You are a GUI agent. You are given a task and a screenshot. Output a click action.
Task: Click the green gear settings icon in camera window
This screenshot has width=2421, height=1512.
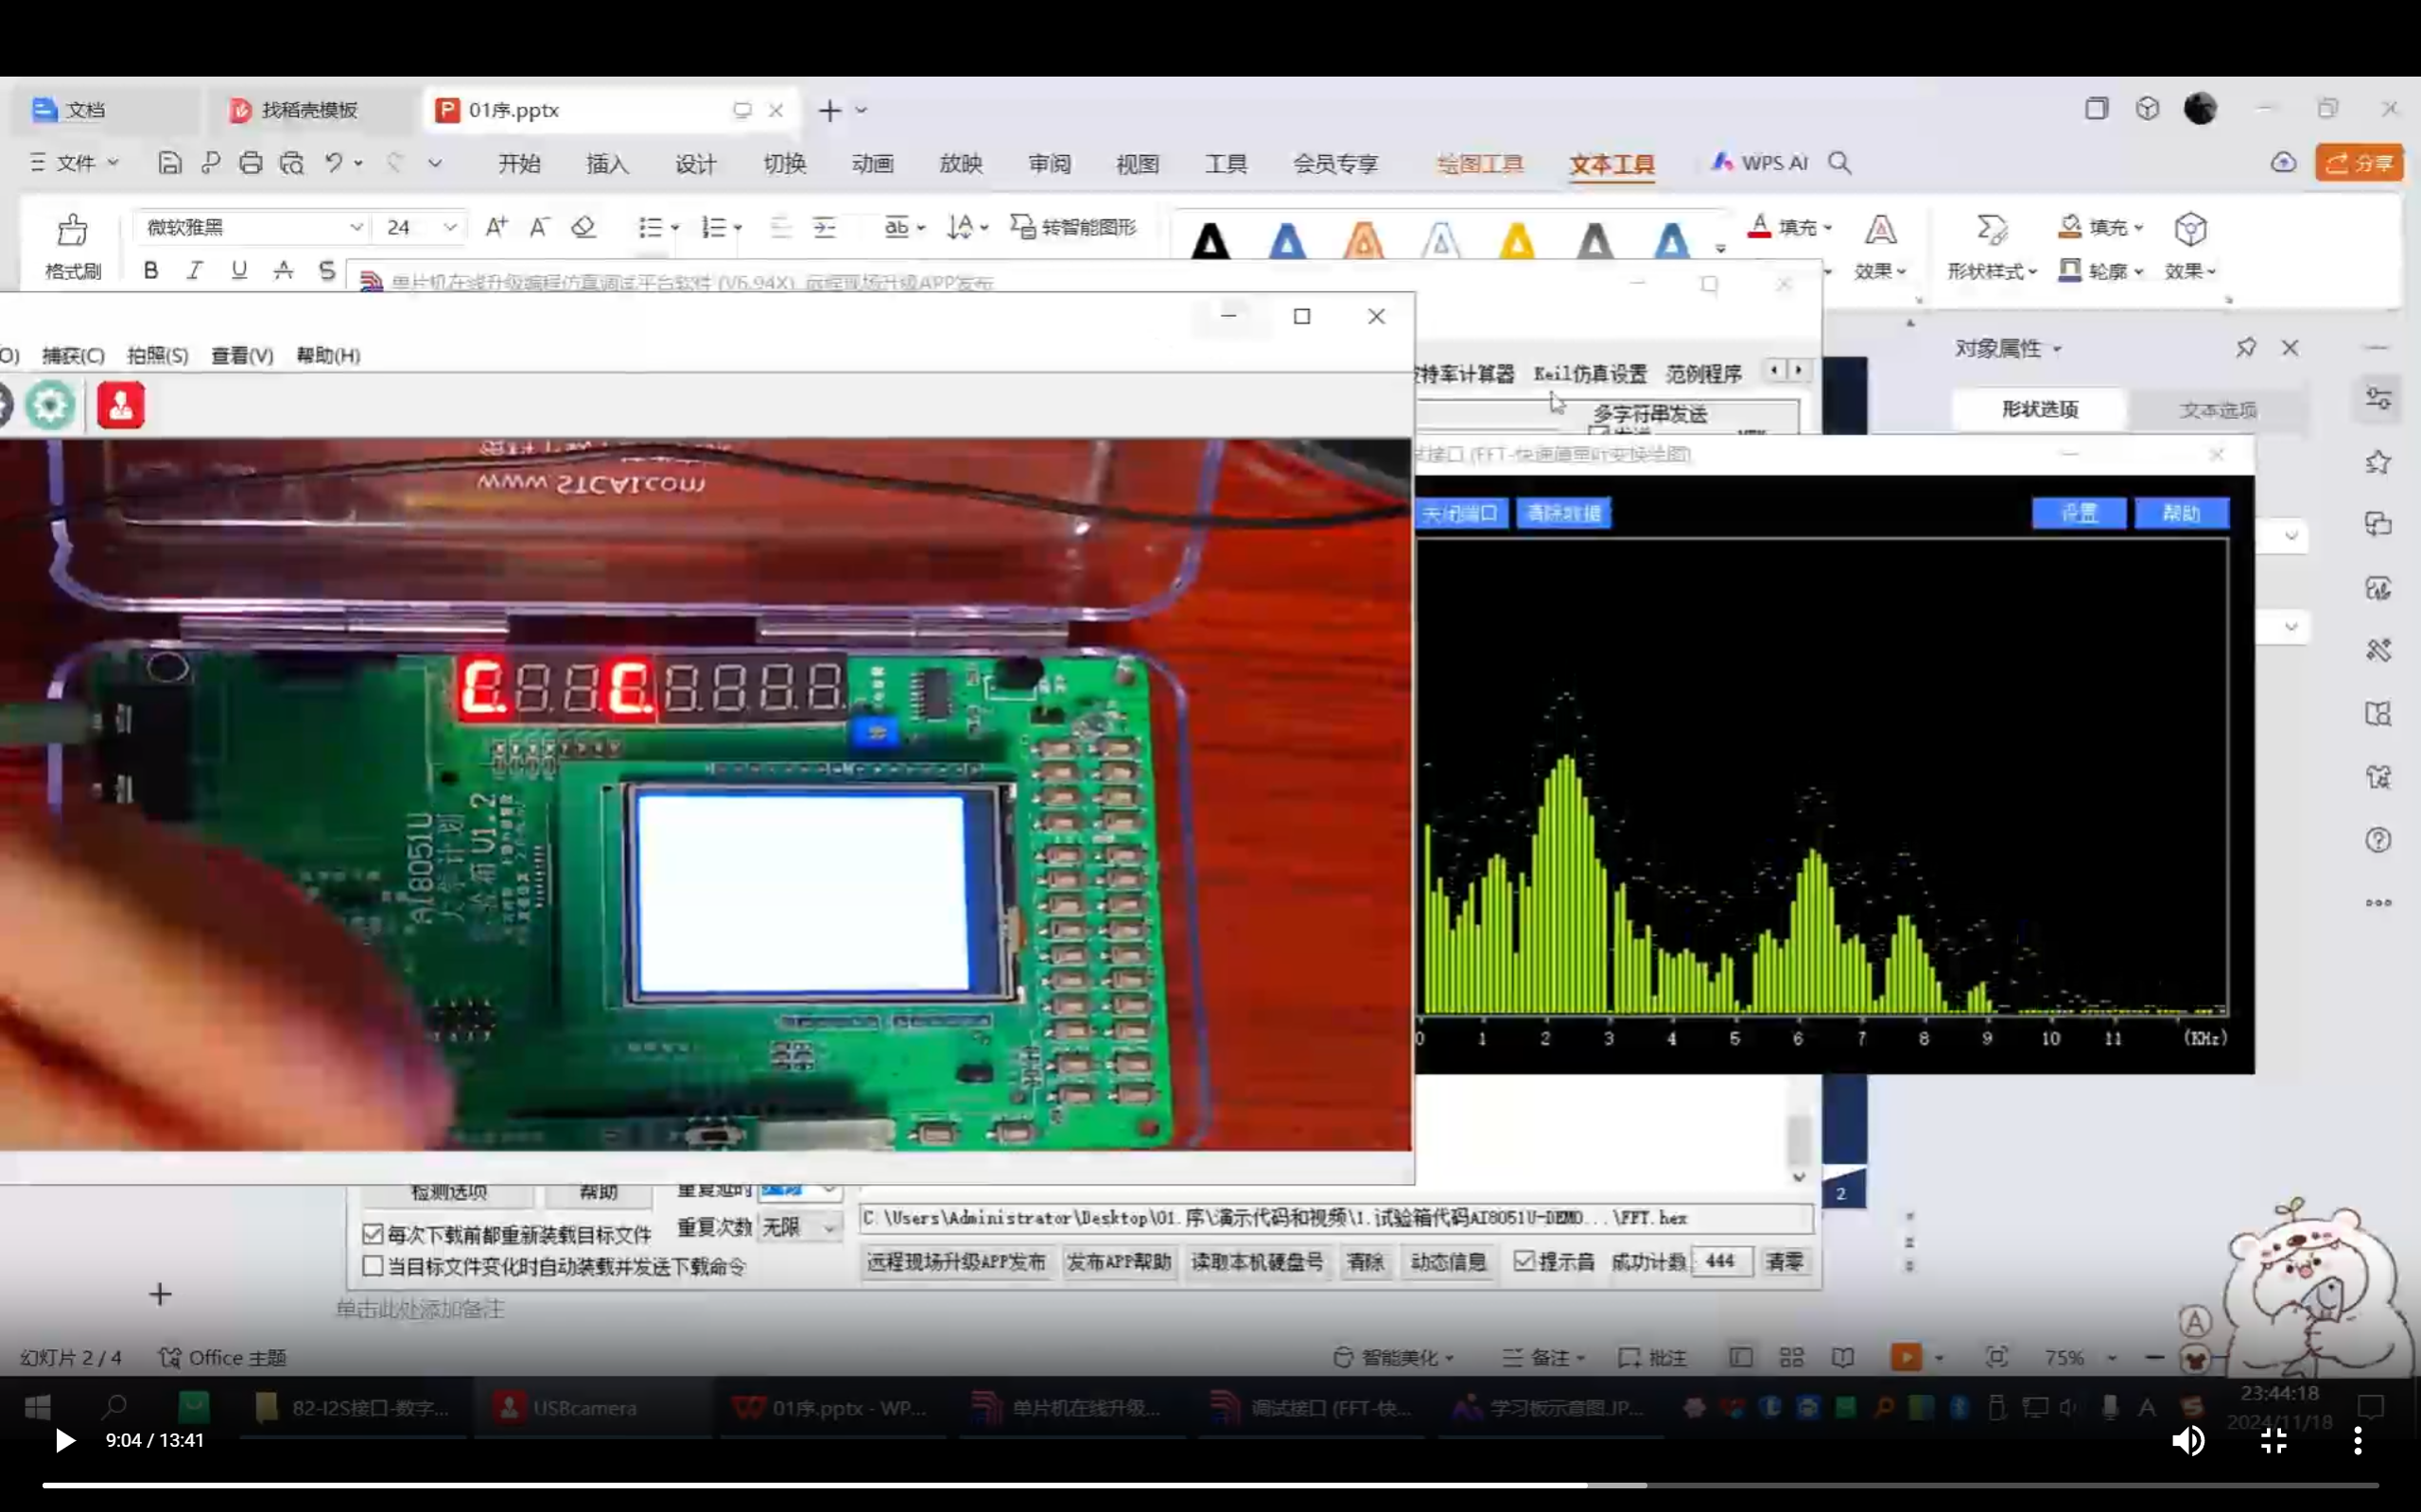pyautogui.click(x=50, y=405)
